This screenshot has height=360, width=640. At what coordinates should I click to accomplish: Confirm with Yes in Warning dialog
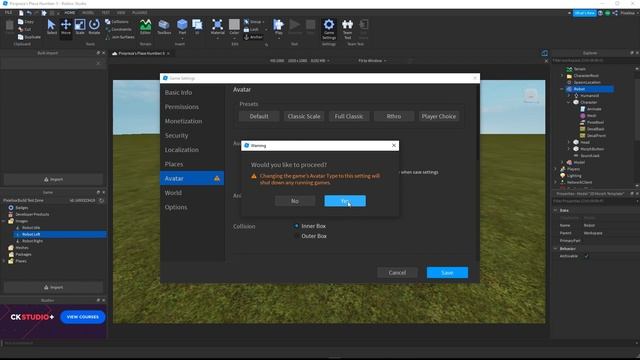345,201
